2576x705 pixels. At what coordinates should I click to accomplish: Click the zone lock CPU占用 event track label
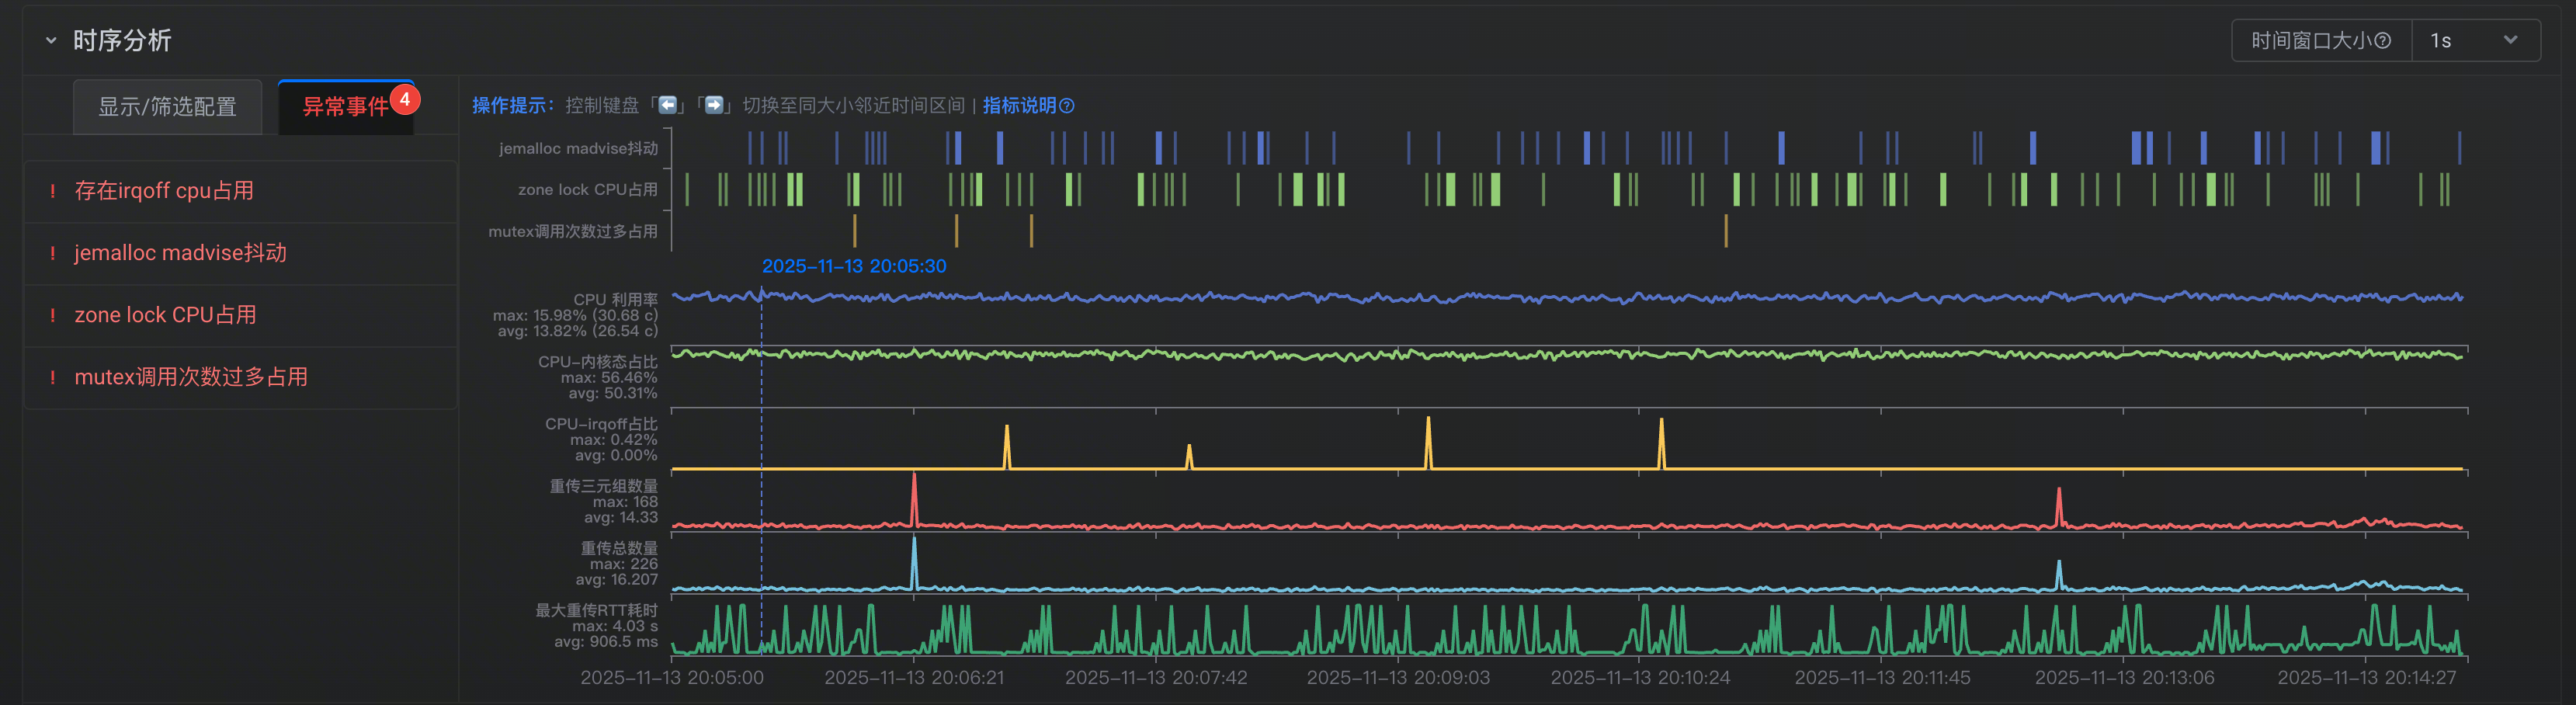588,189
